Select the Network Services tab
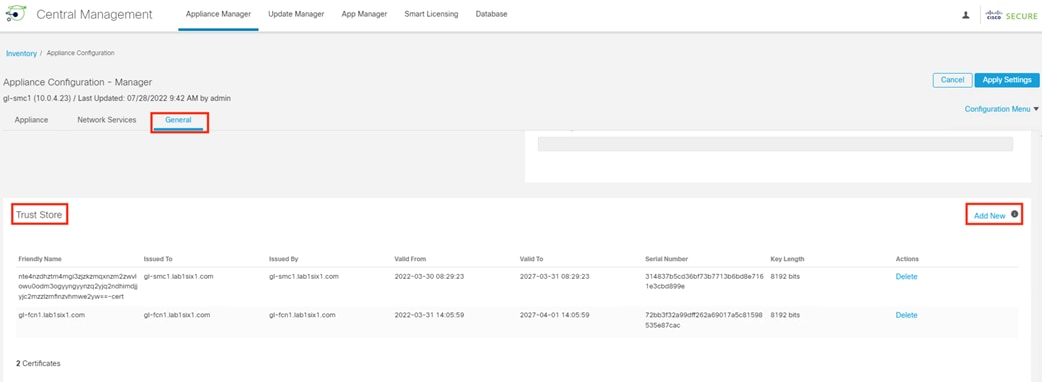 (x=107, y=120)
